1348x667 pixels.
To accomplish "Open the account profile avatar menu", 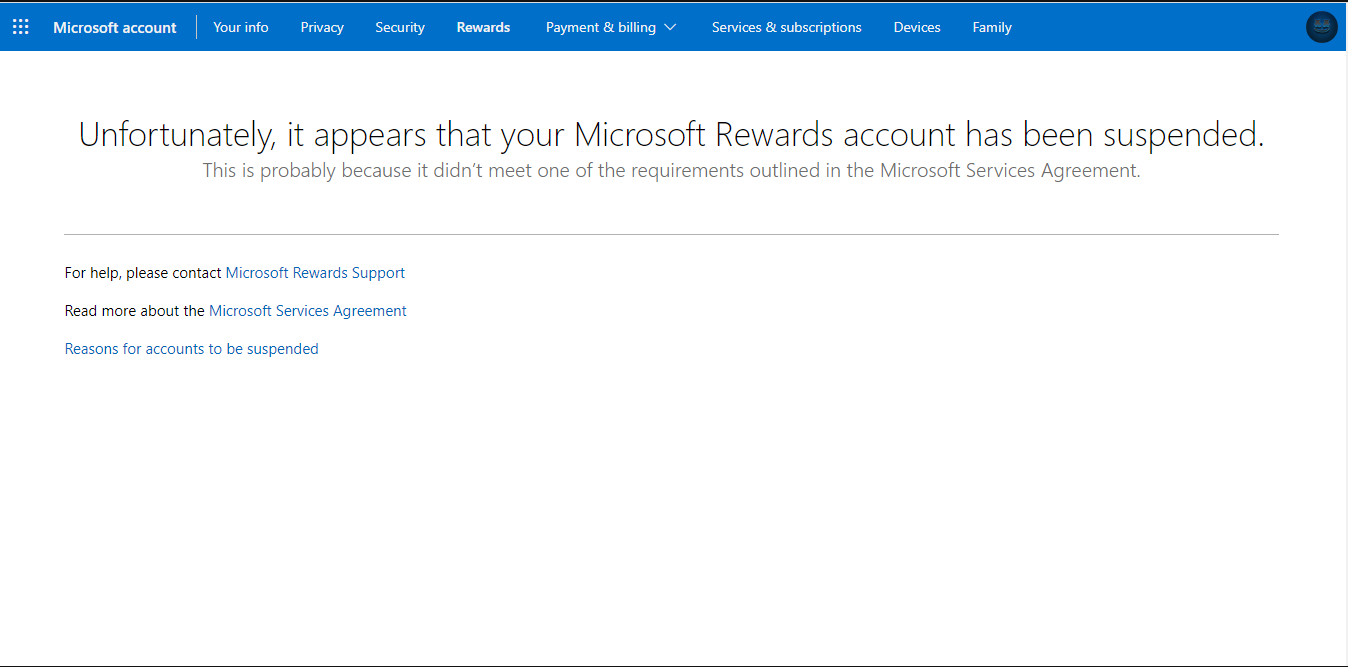I will pyautogui.click(x=1322, y=27).
